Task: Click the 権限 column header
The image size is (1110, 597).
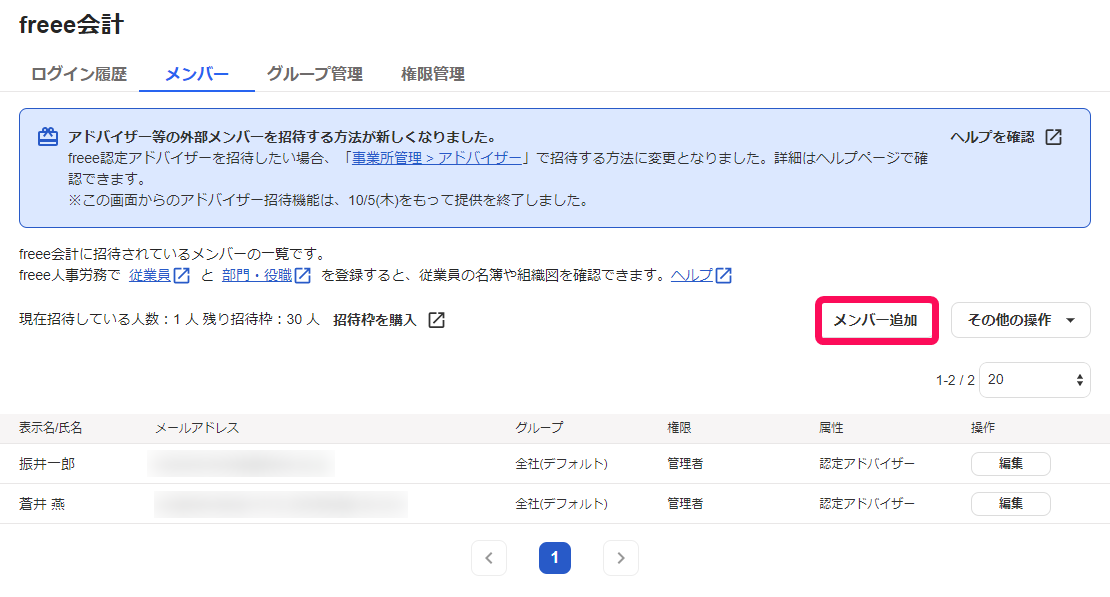Action: click(x=679, y=428)
